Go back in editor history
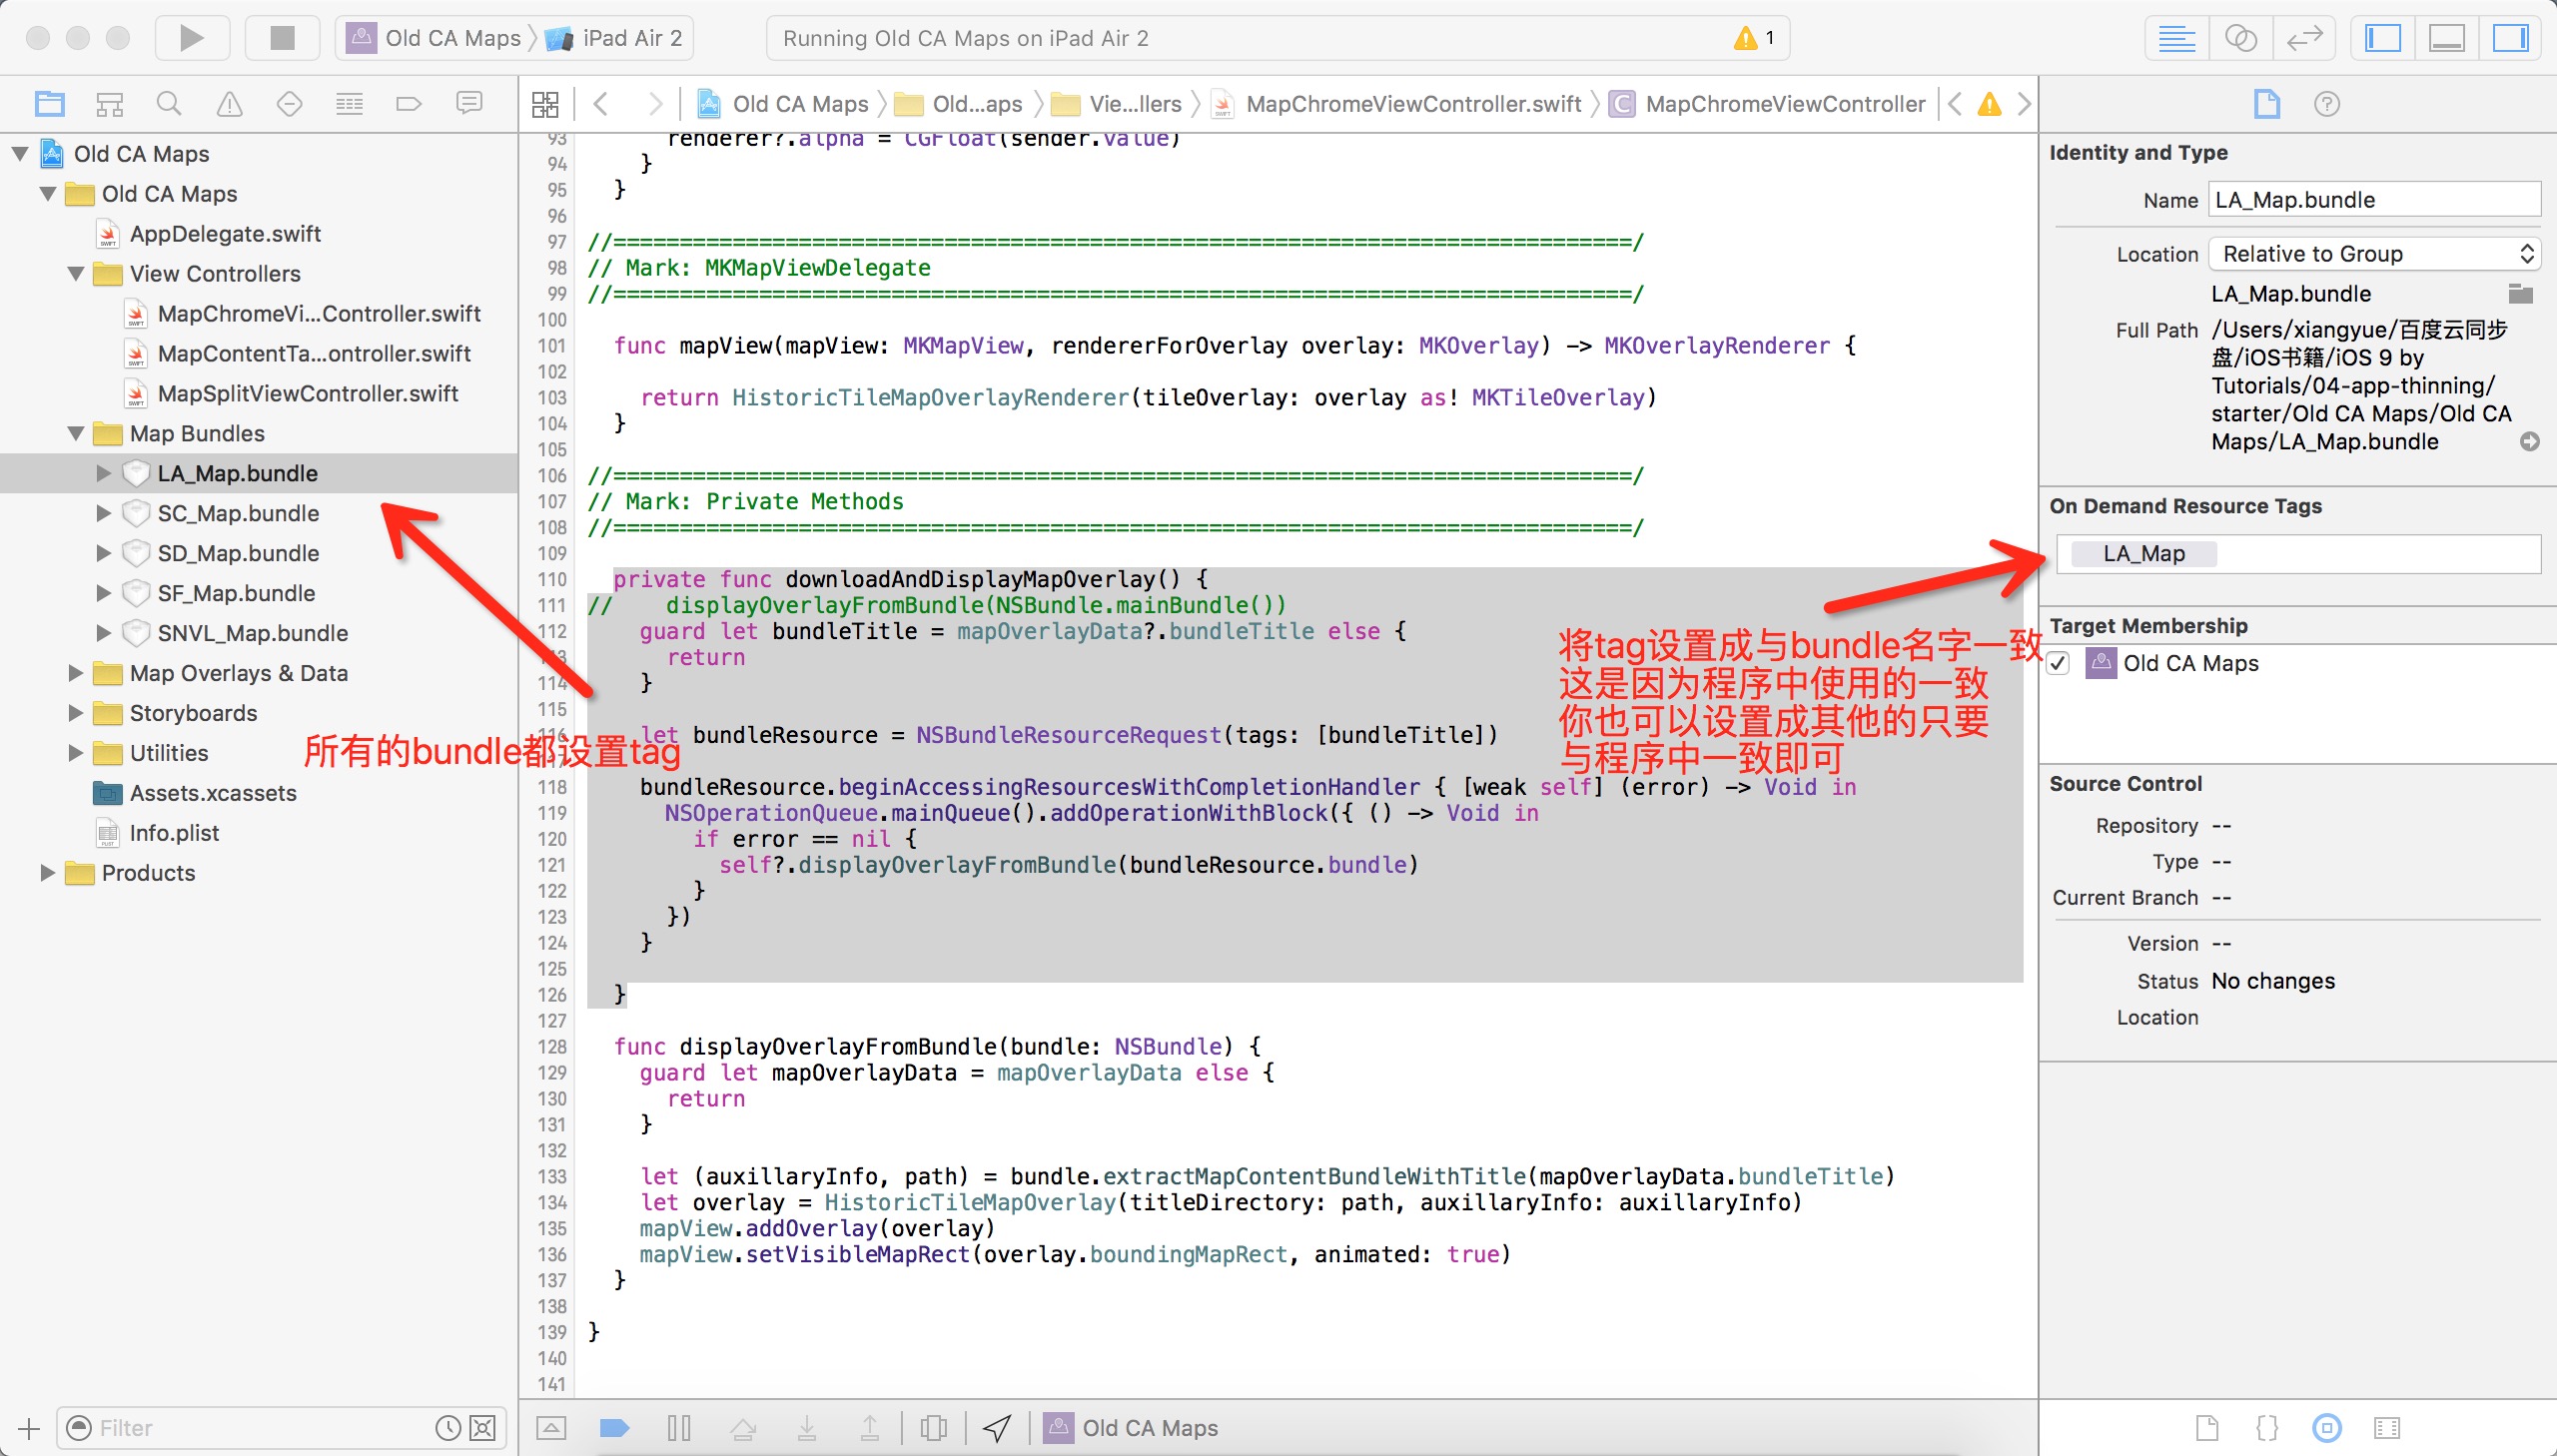The image size is (2557, 1456). pos(600,104)
